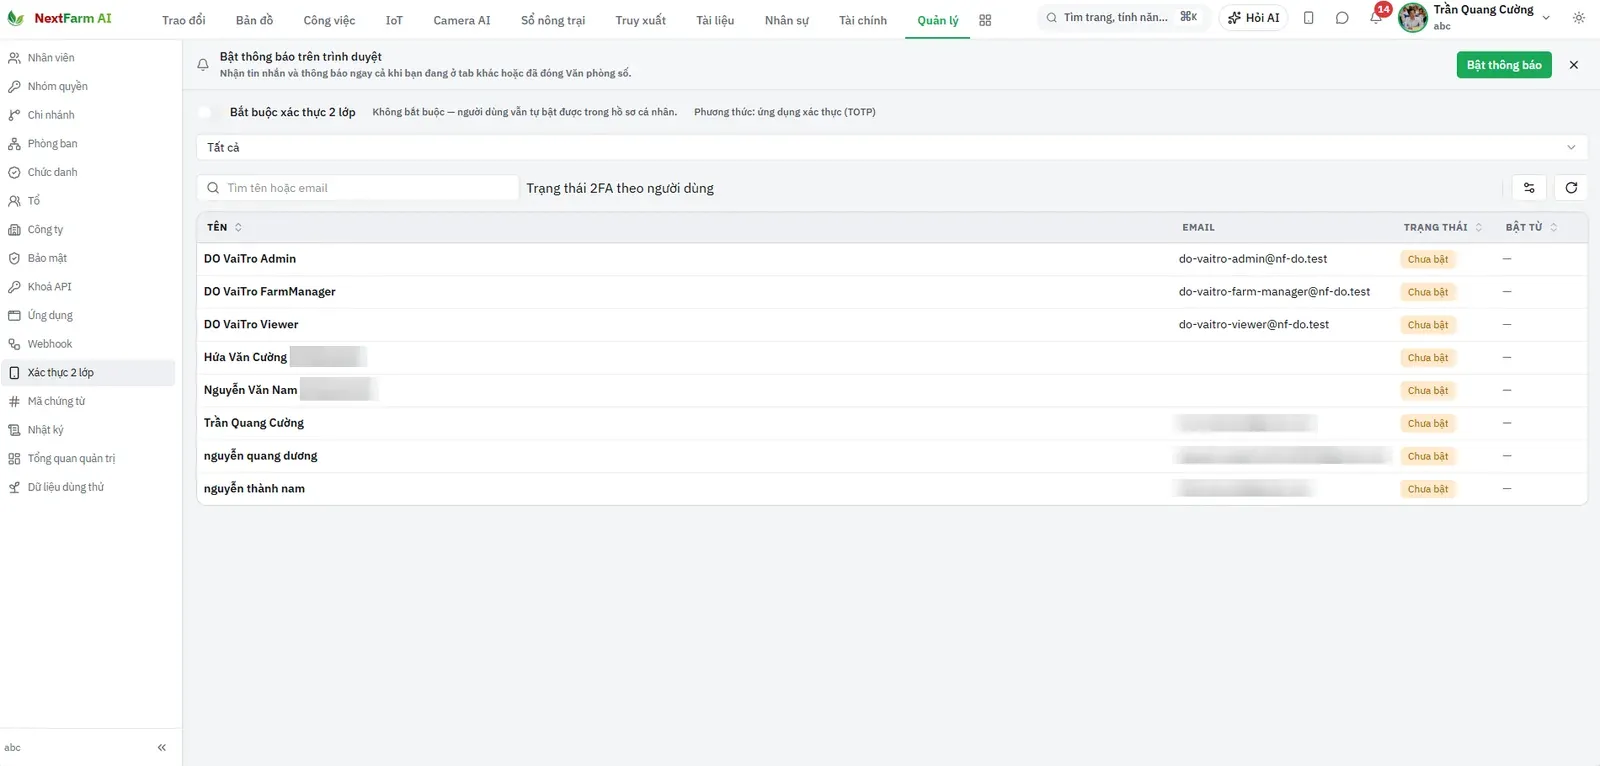This screenshot has height=766, width=1600.
Task: Open the Trần Quang Cường account menu chevron
Action: [x=1546, y=18]
